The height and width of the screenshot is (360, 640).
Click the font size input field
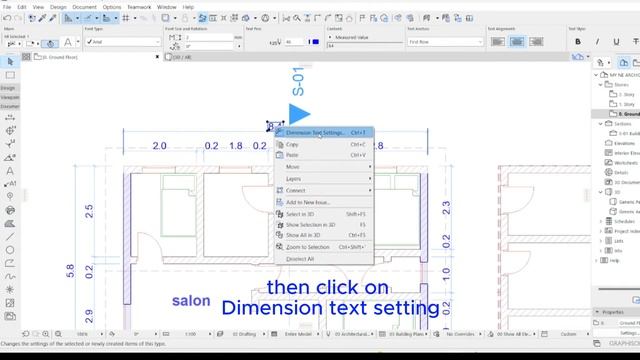[208, 37]
